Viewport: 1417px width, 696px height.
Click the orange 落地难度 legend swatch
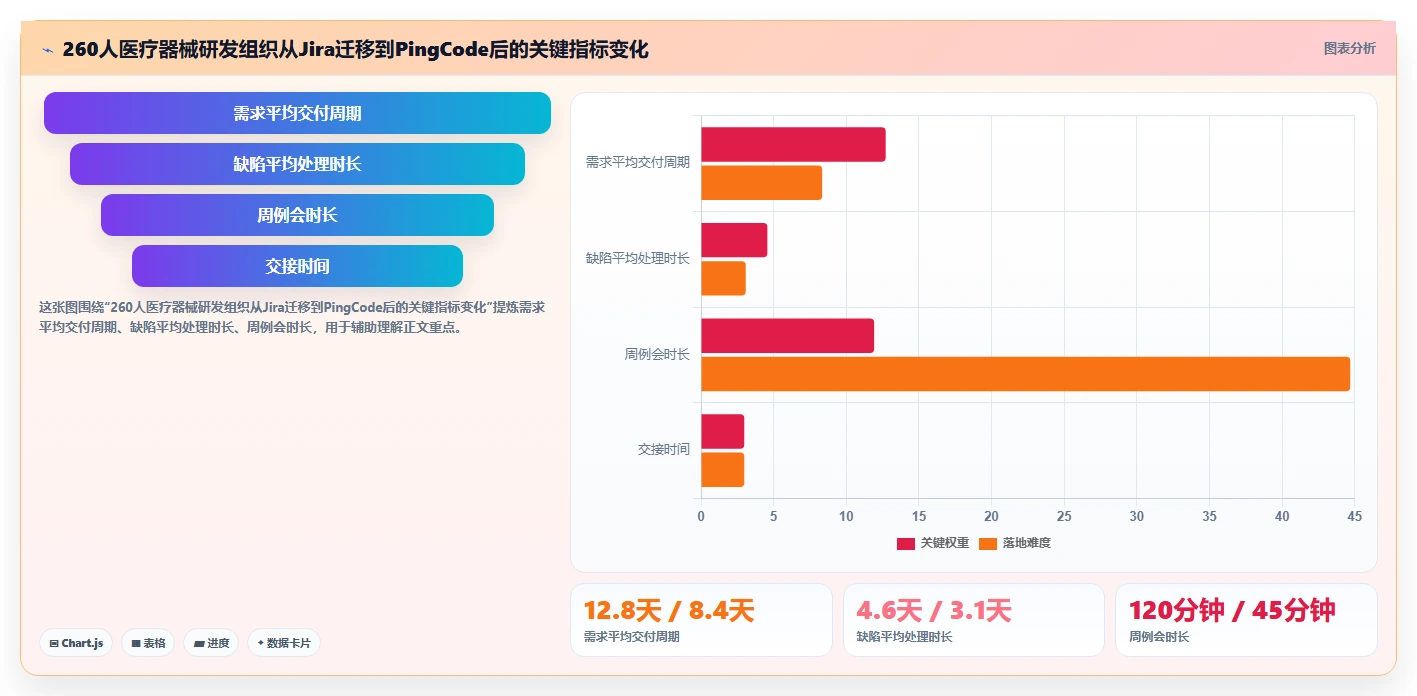(x=988, y=543)
